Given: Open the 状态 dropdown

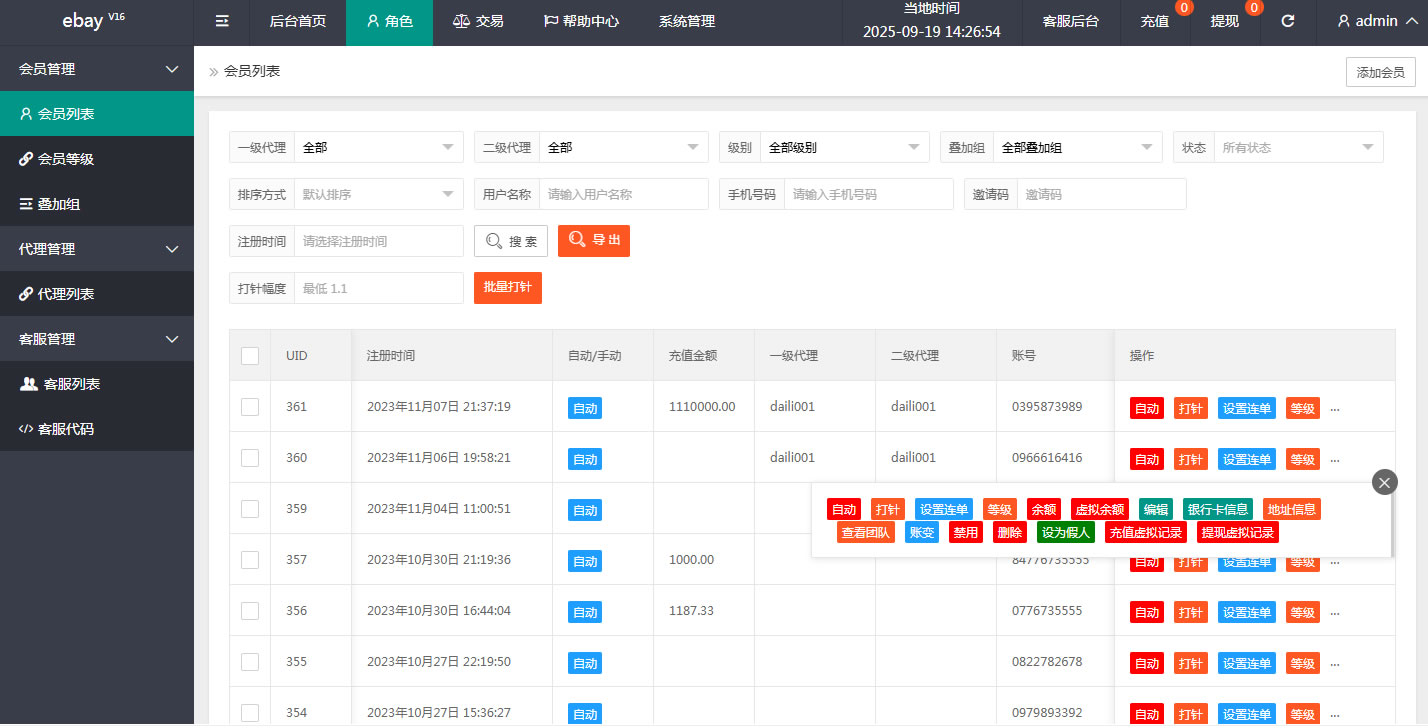Looking at the screenshot, I should tap(1299, 147).
